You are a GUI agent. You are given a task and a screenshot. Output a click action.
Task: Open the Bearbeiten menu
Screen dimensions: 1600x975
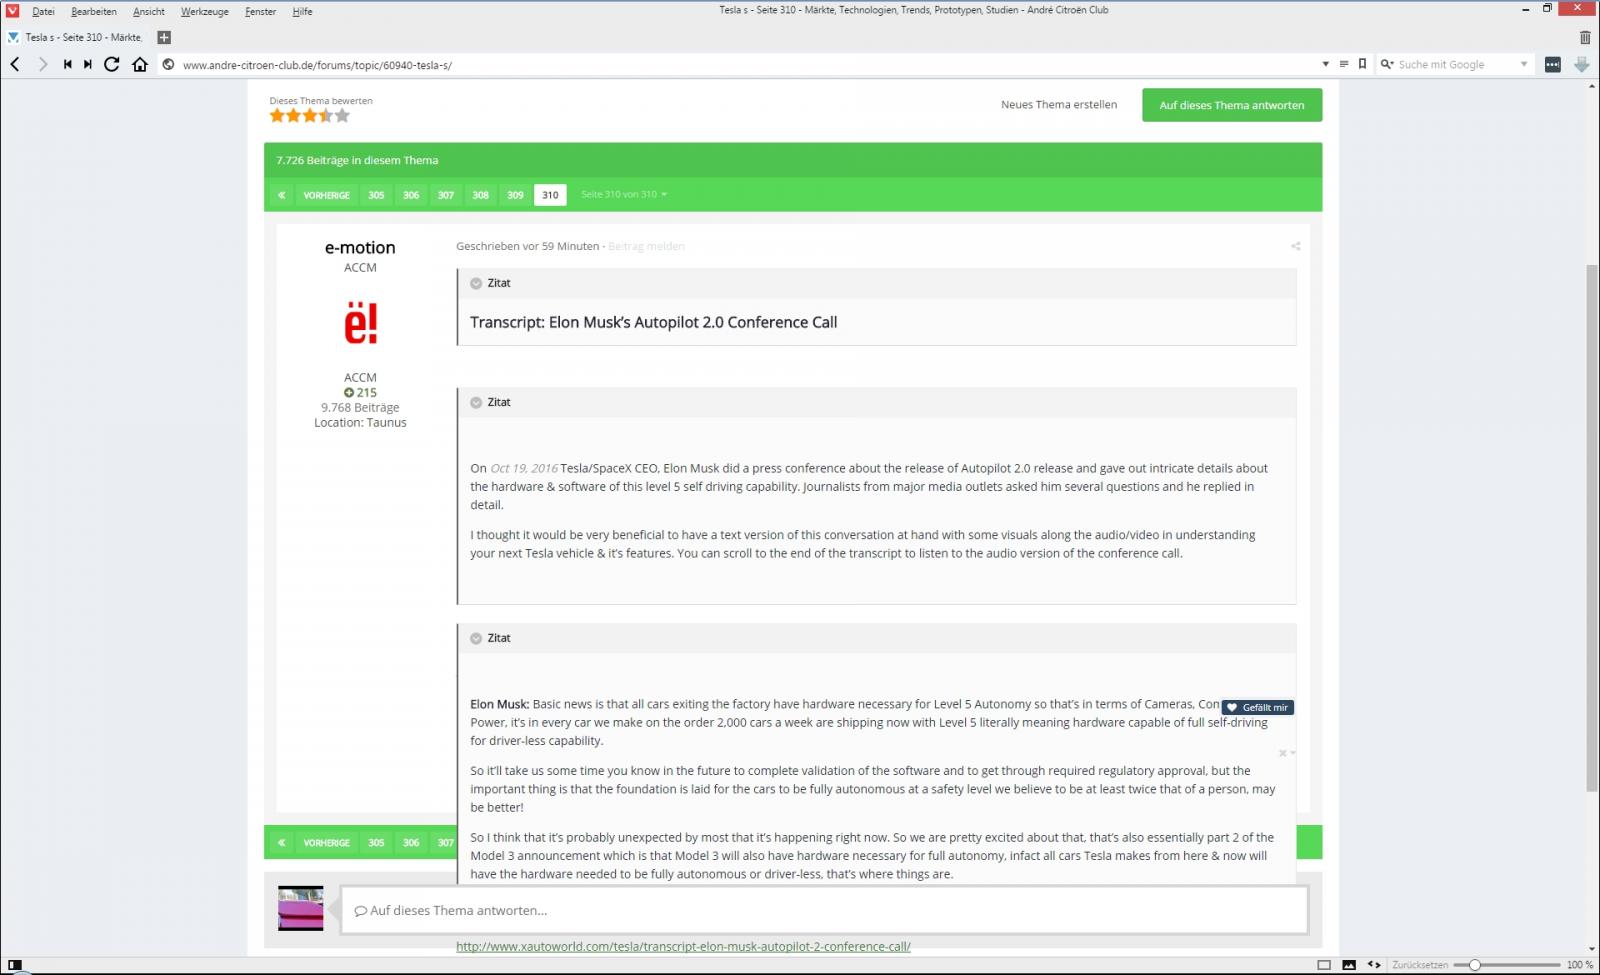point(94,12)
